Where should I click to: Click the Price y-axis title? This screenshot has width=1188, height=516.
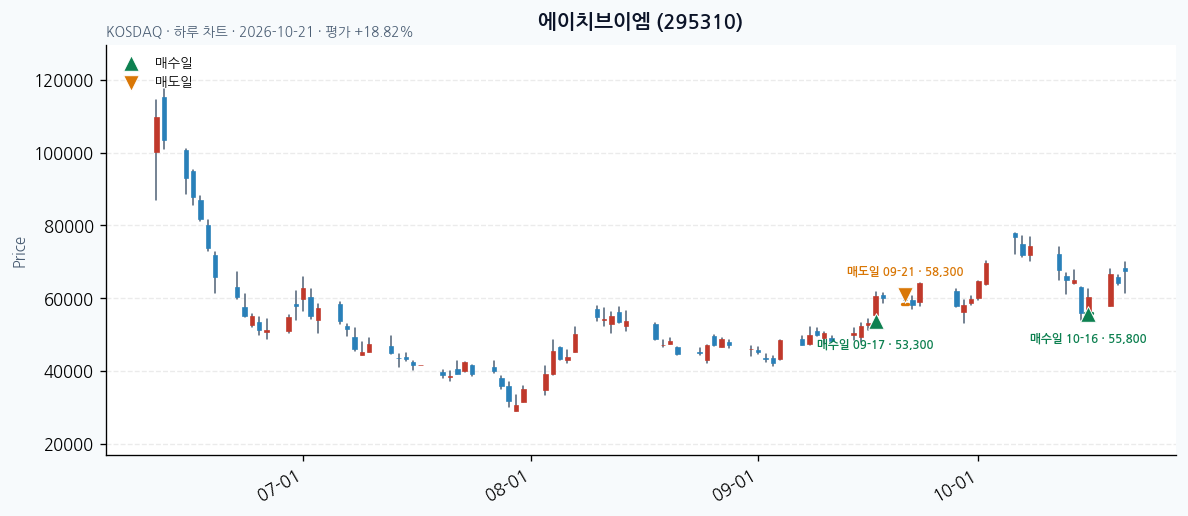coord(20,252)
